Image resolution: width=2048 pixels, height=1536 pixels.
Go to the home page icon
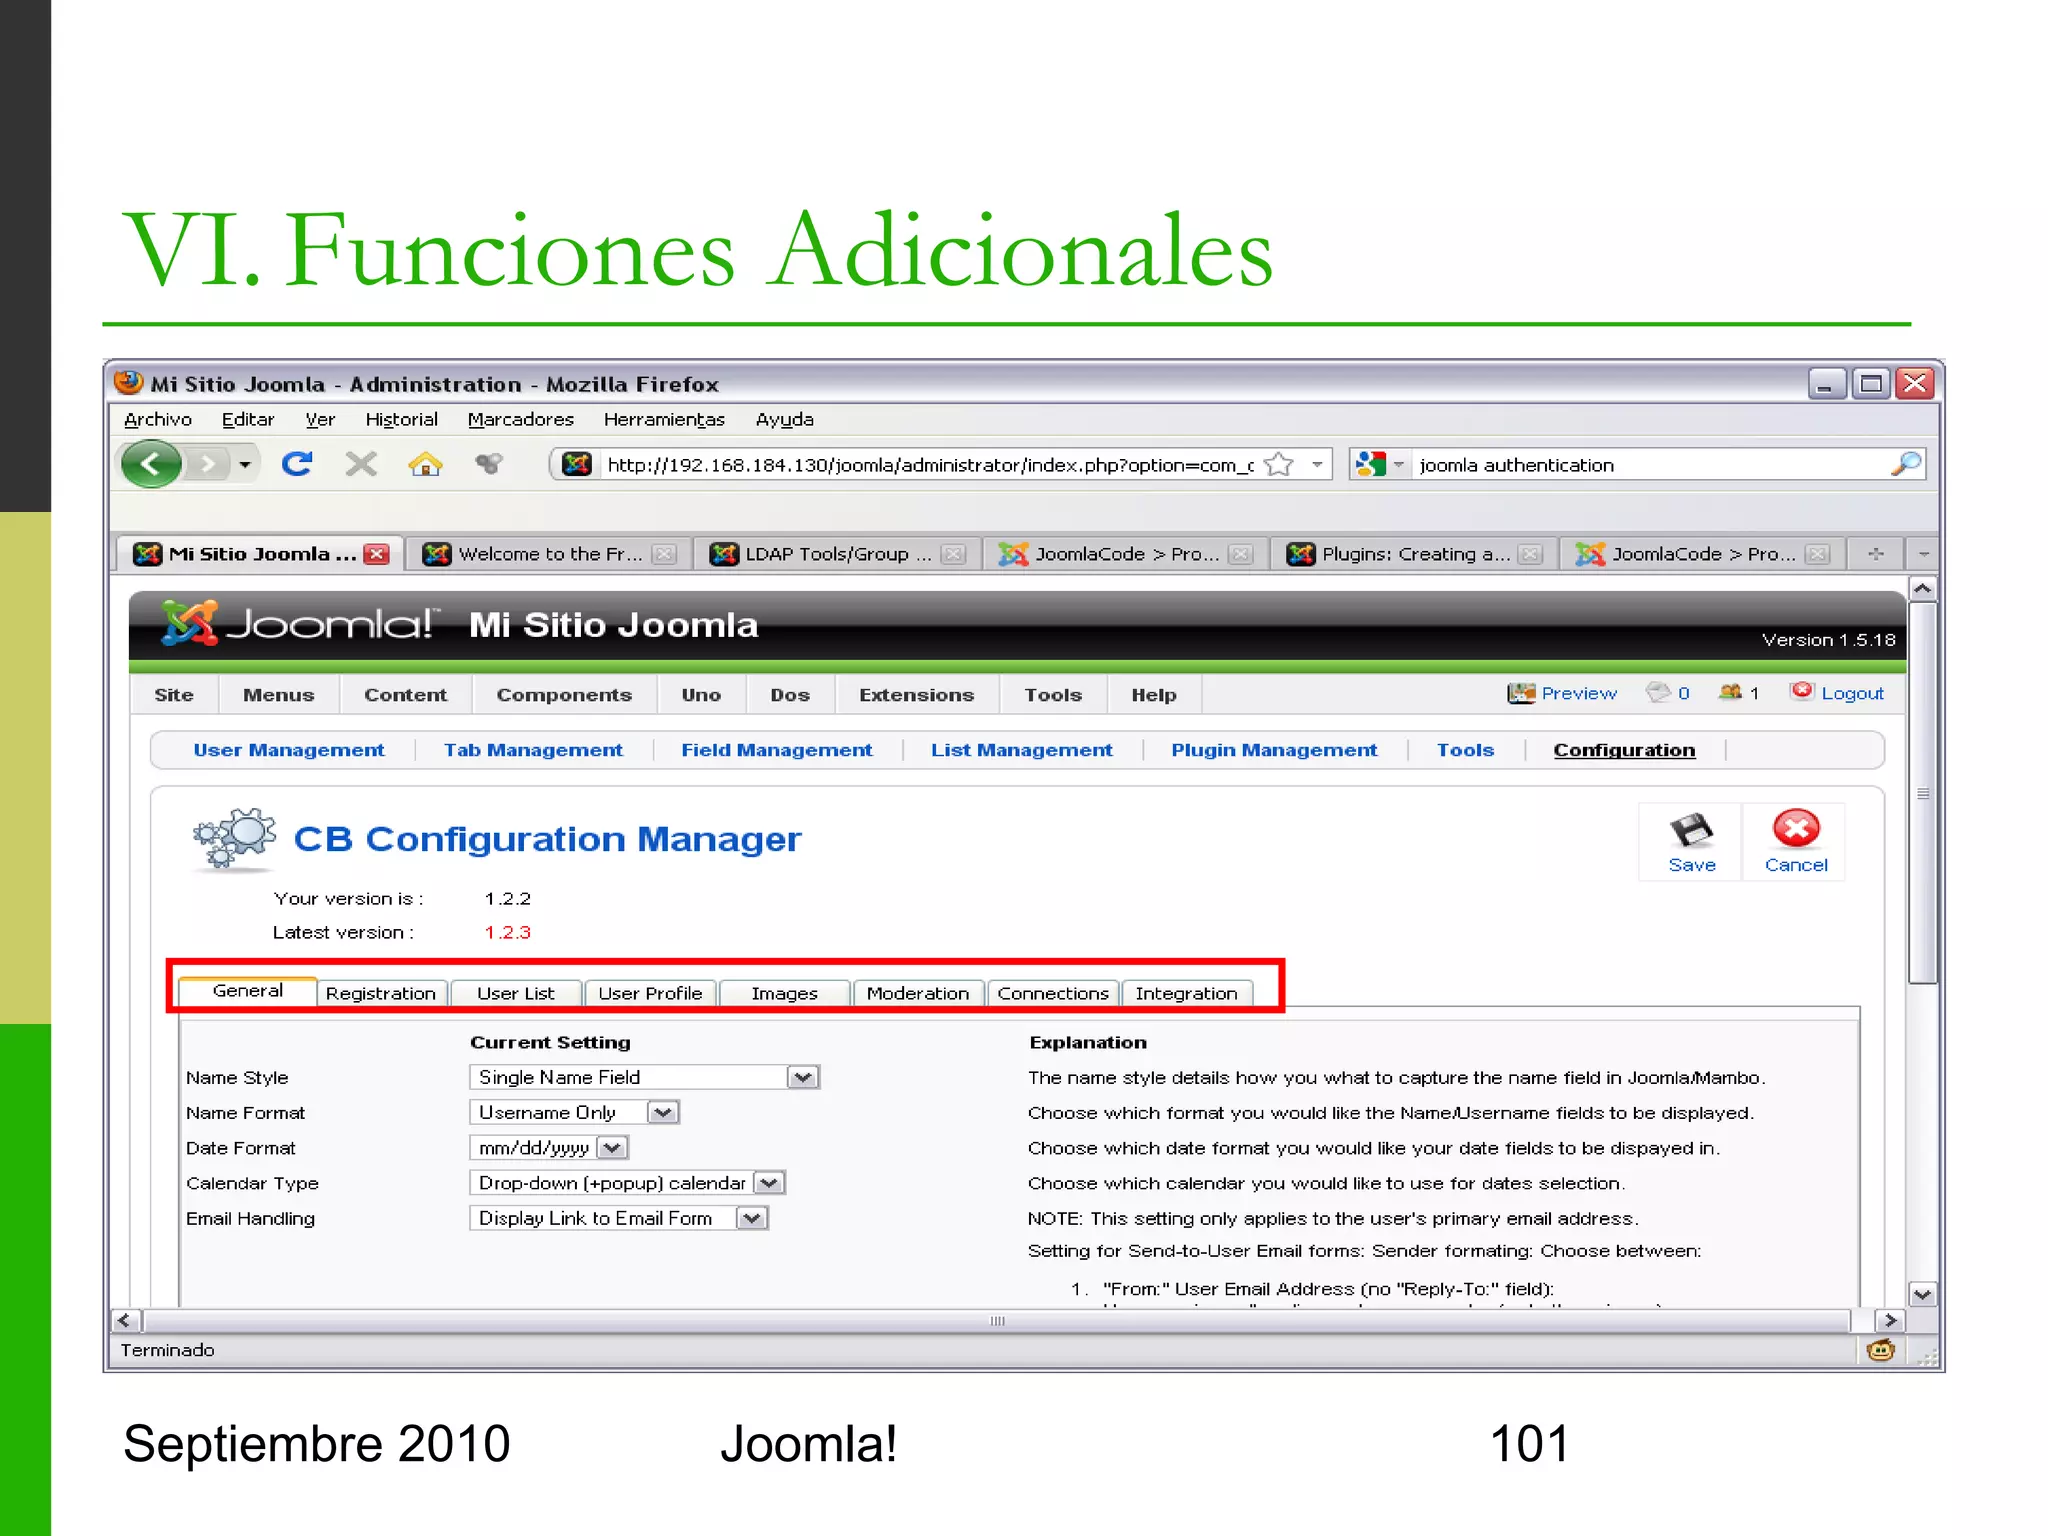tap(425, 464)
